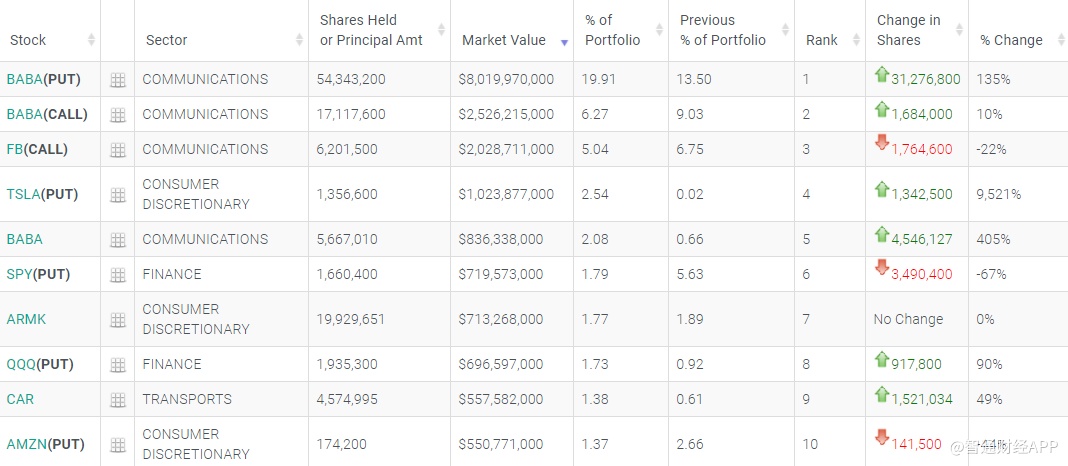Open the TSLA(PUT) stock link
Image resolution: width=1068 pixels, height=466 pixels.
point(42,194)
